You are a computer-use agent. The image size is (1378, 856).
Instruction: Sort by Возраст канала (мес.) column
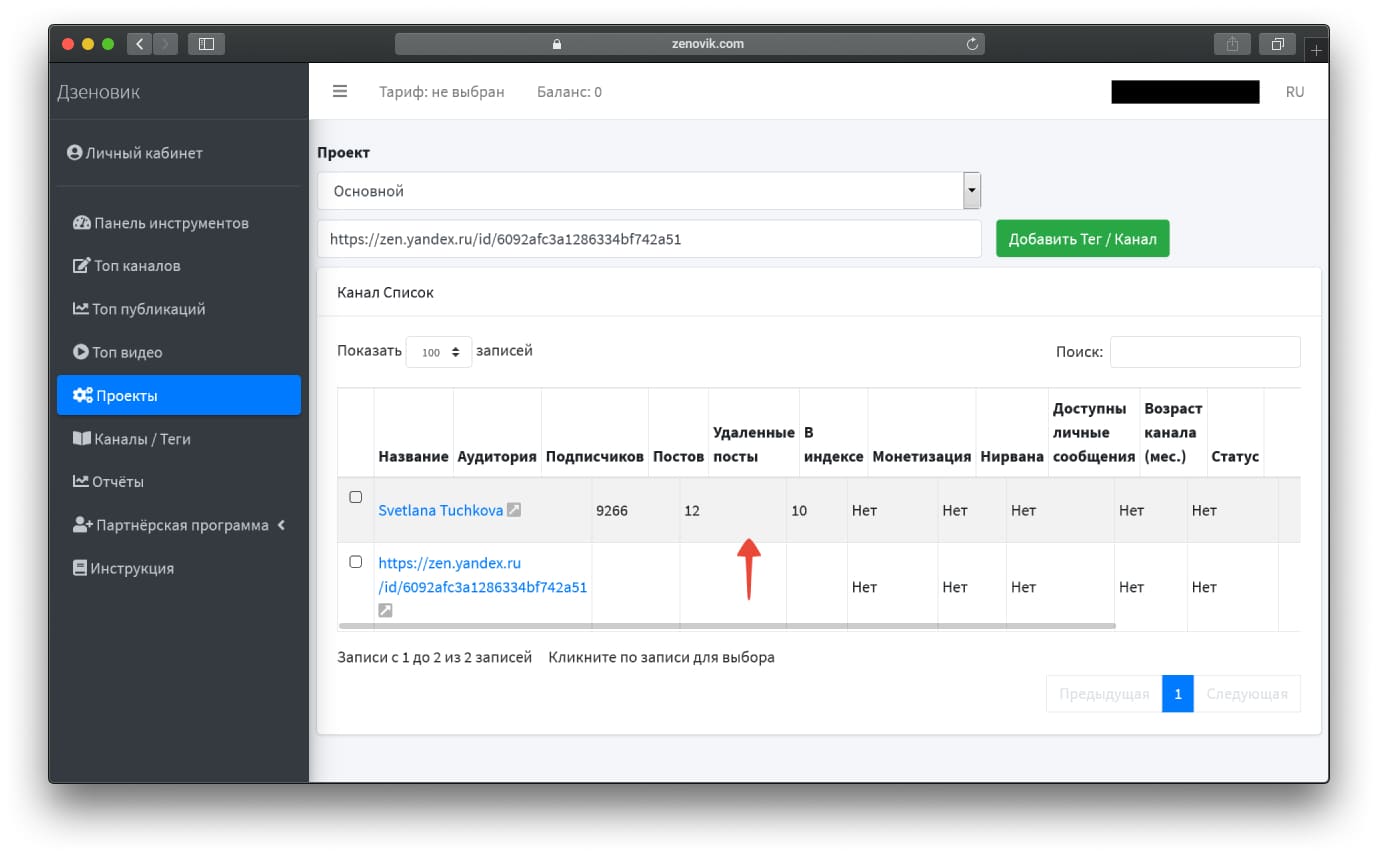coord(1173,433)
